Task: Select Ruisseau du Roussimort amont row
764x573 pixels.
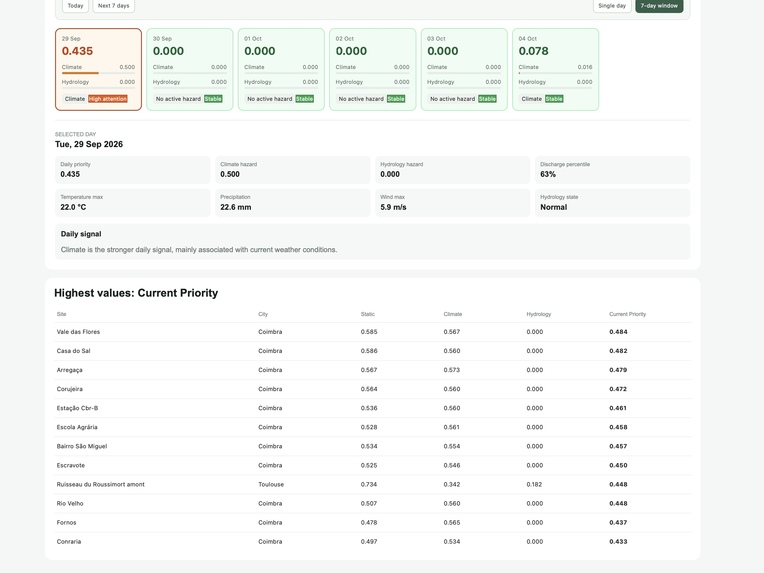Action: click(373, 484)
